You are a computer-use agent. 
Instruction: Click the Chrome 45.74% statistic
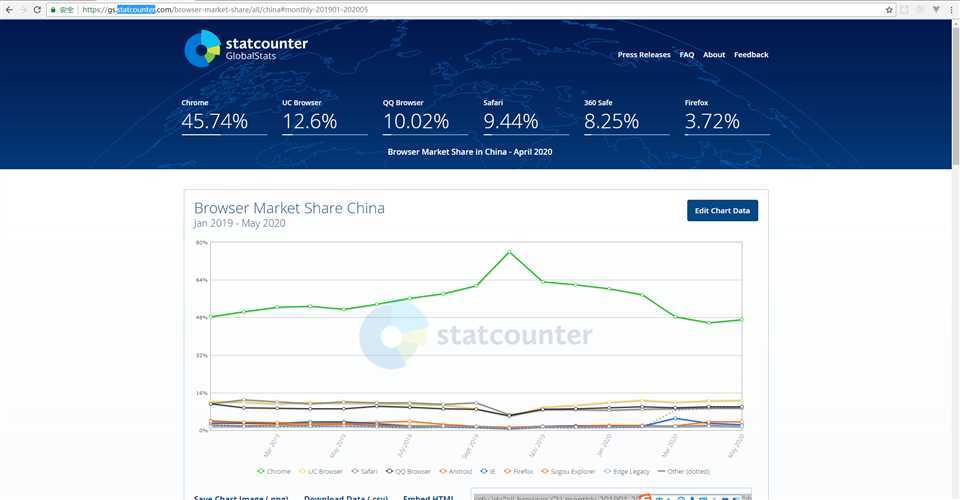(x=223, y=116)
